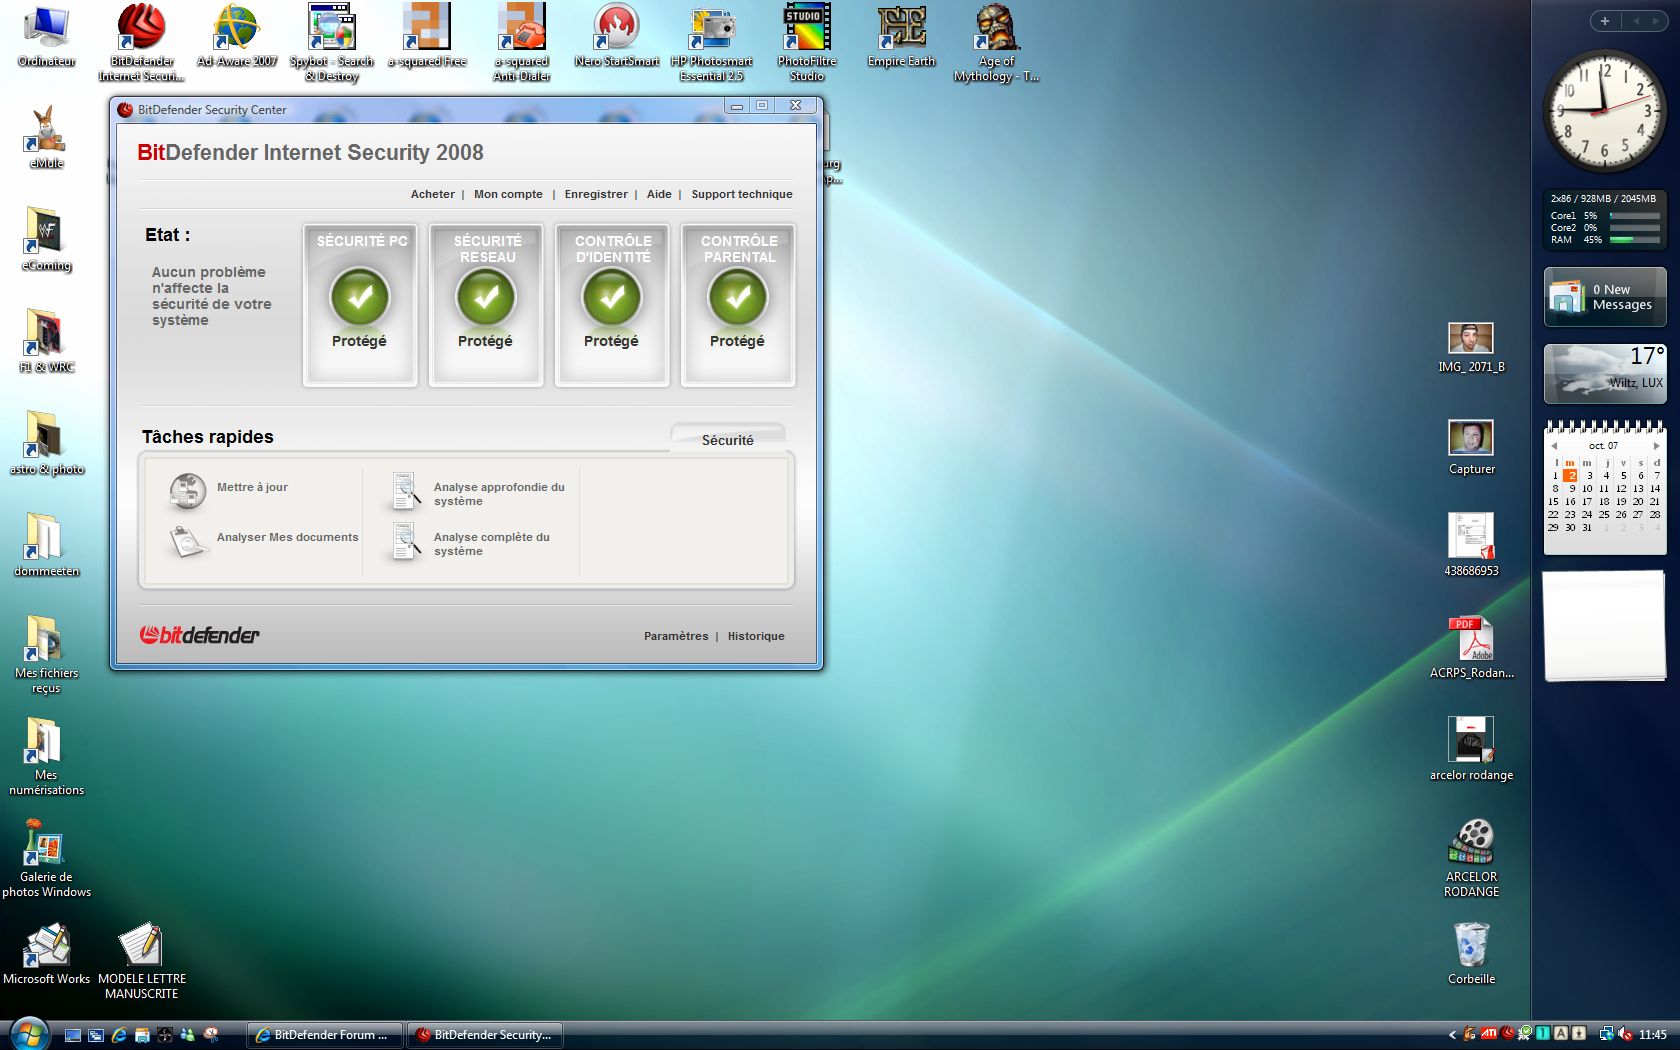Click the Sécurité Réseau green checkmark status
Viewport: 1680px width, 1050px height.
click(486, 297)
